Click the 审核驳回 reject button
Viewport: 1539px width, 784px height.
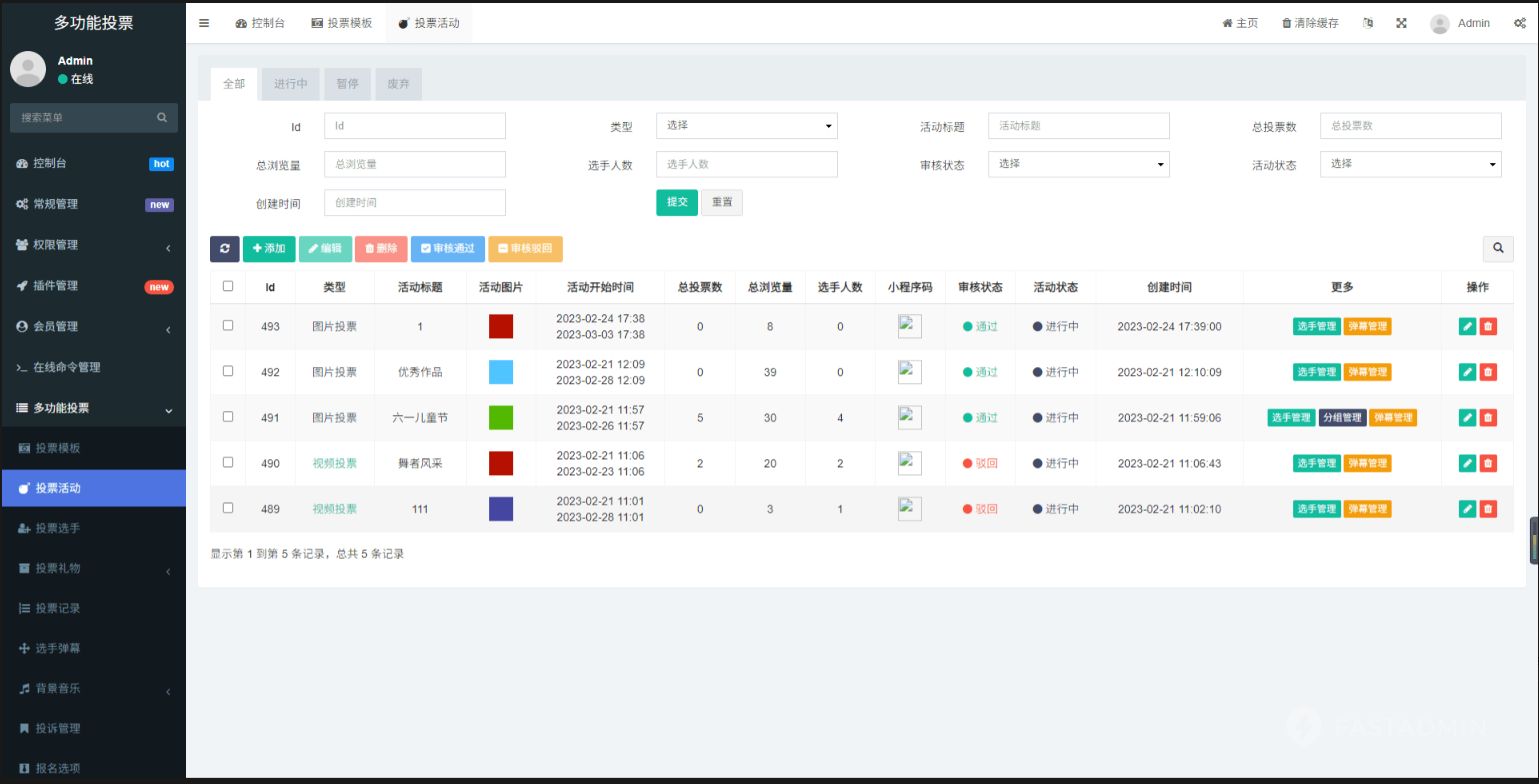pyautogui.click(x=525, y=249)
